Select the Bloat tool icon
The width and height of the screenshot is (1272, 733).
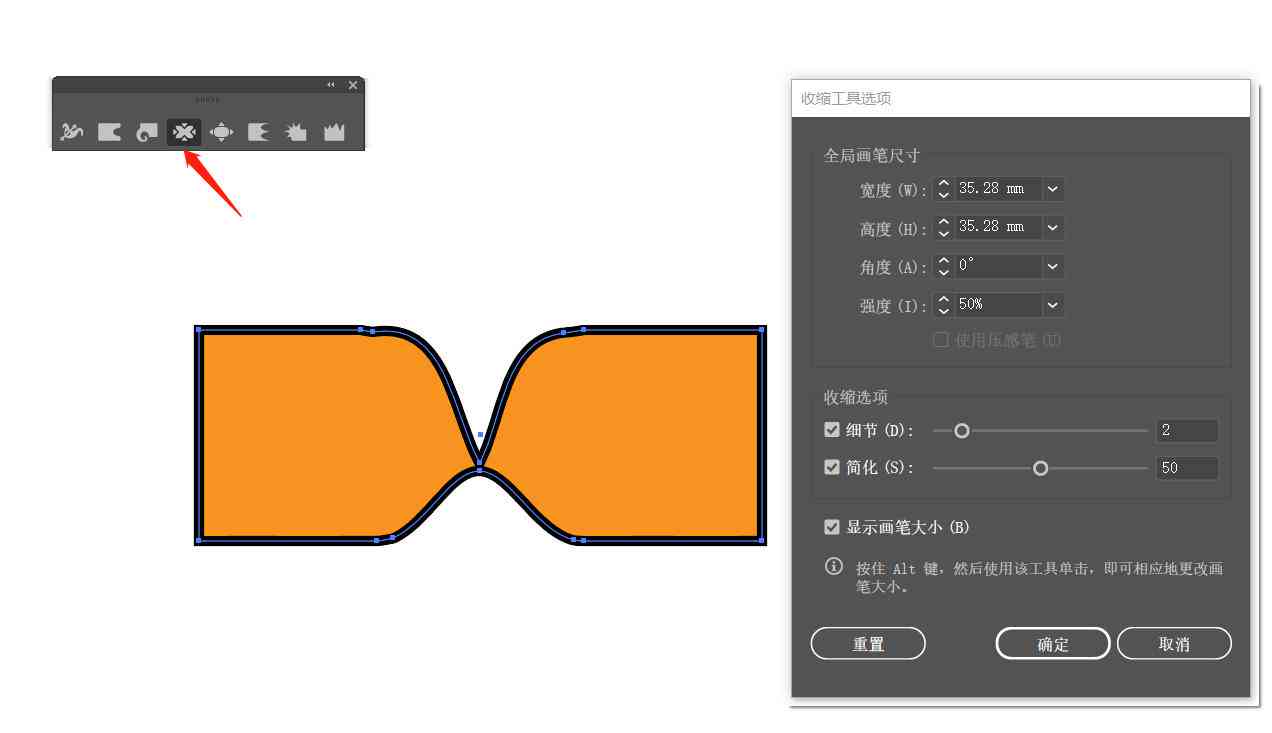pyautogui.click(x=221, y=132)
